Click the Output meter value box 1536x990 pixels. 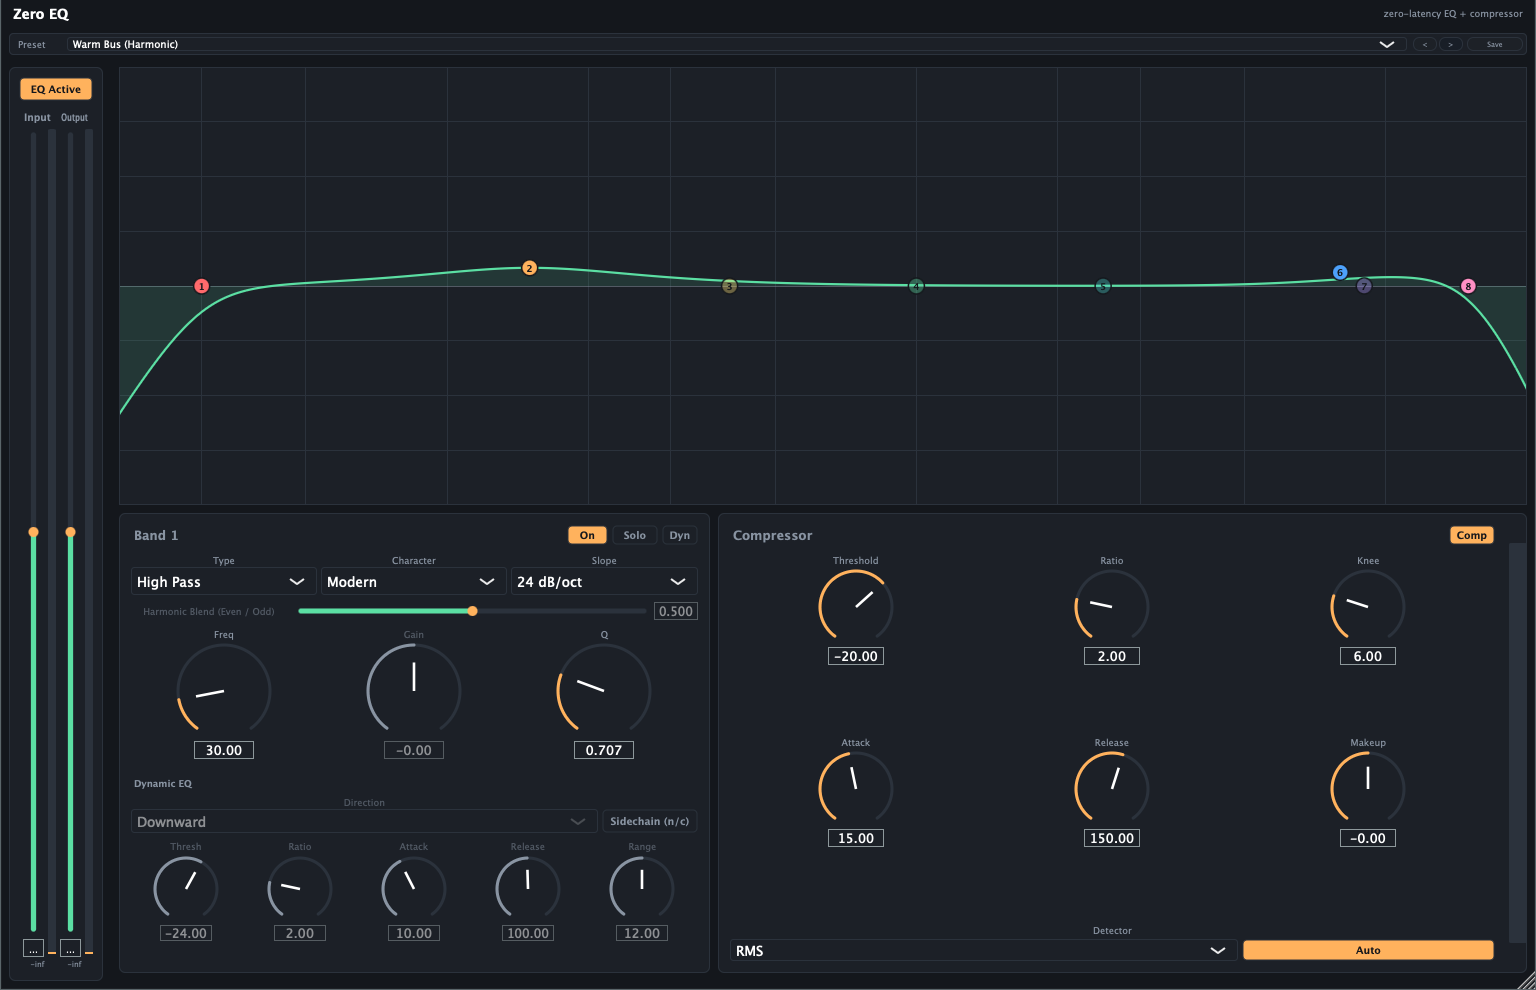(x=70, y=948)
